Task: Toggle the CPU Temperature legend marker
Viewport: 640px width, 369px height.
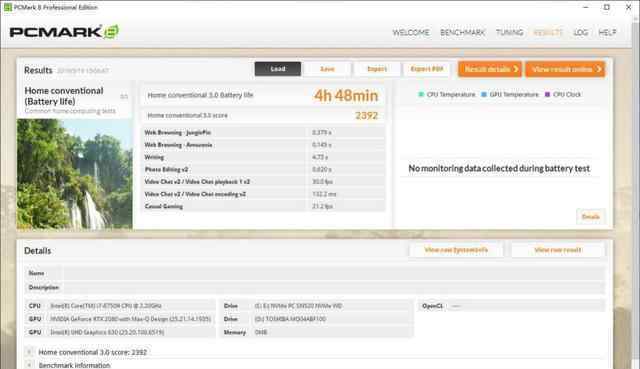Action: click(421, 94)
